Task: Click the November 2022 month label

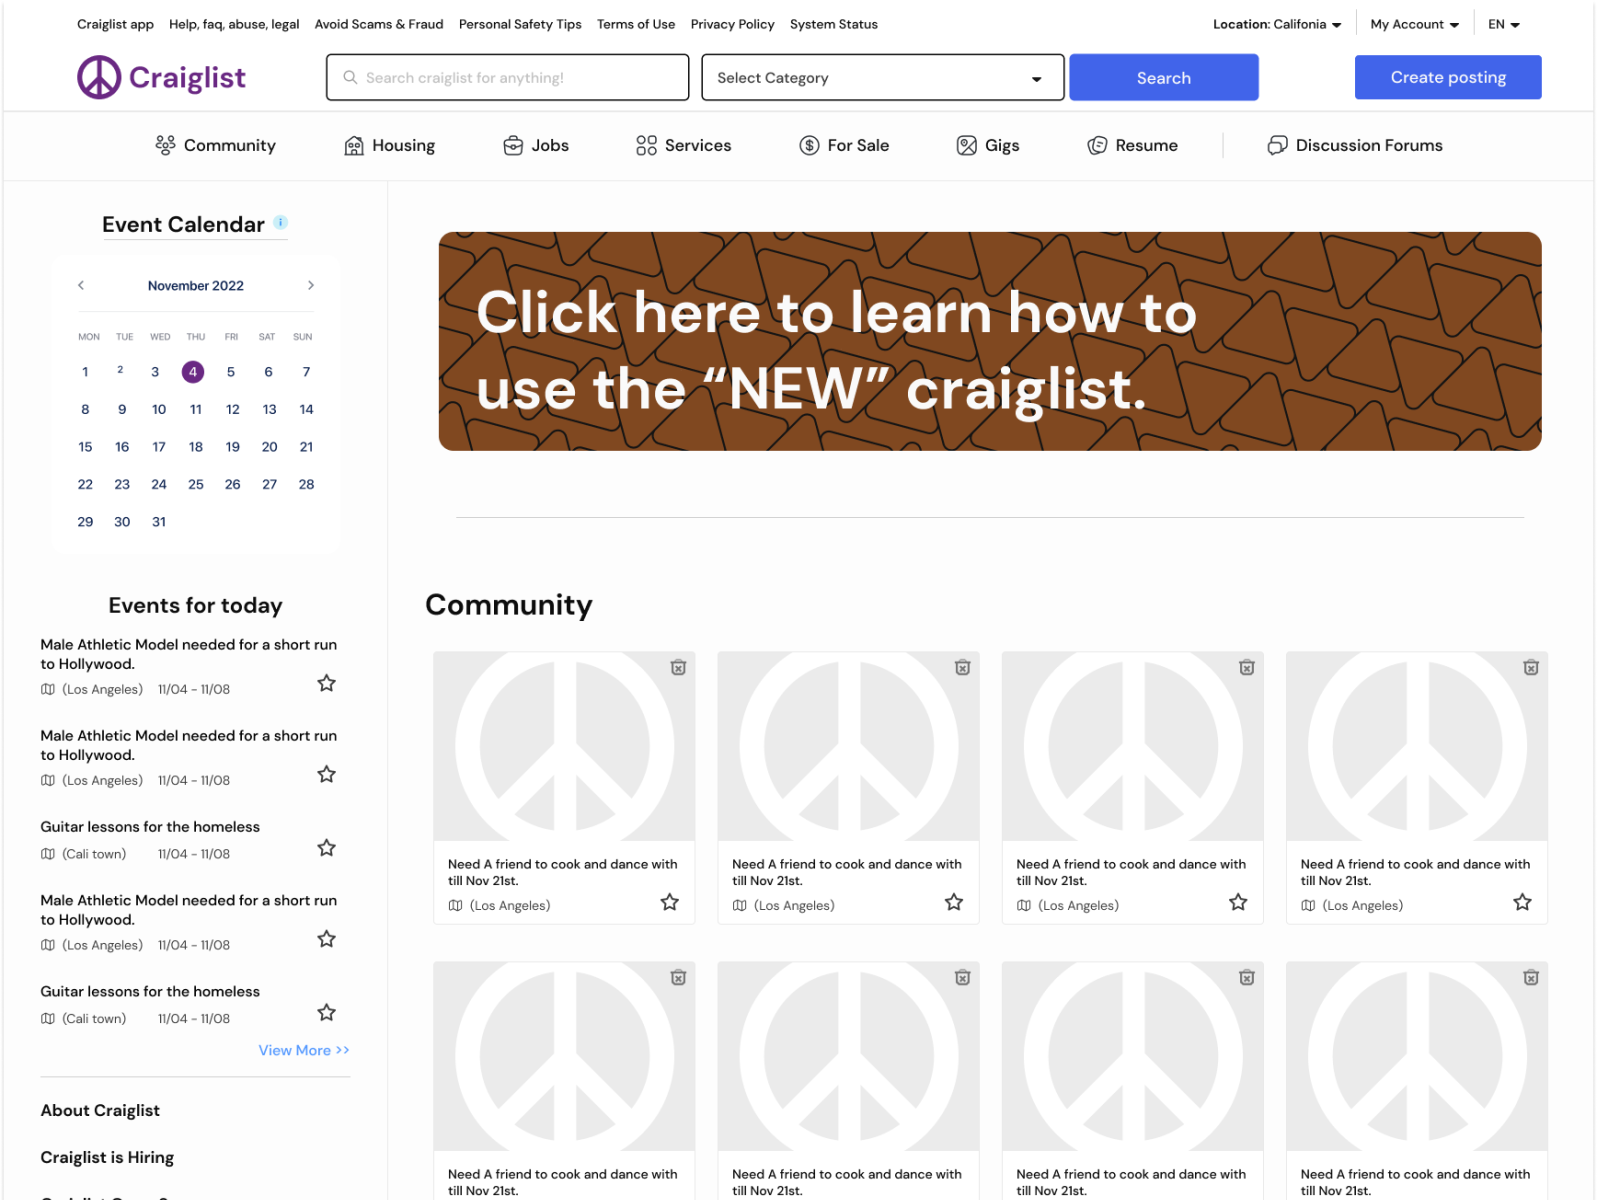Action: point(196,285)
